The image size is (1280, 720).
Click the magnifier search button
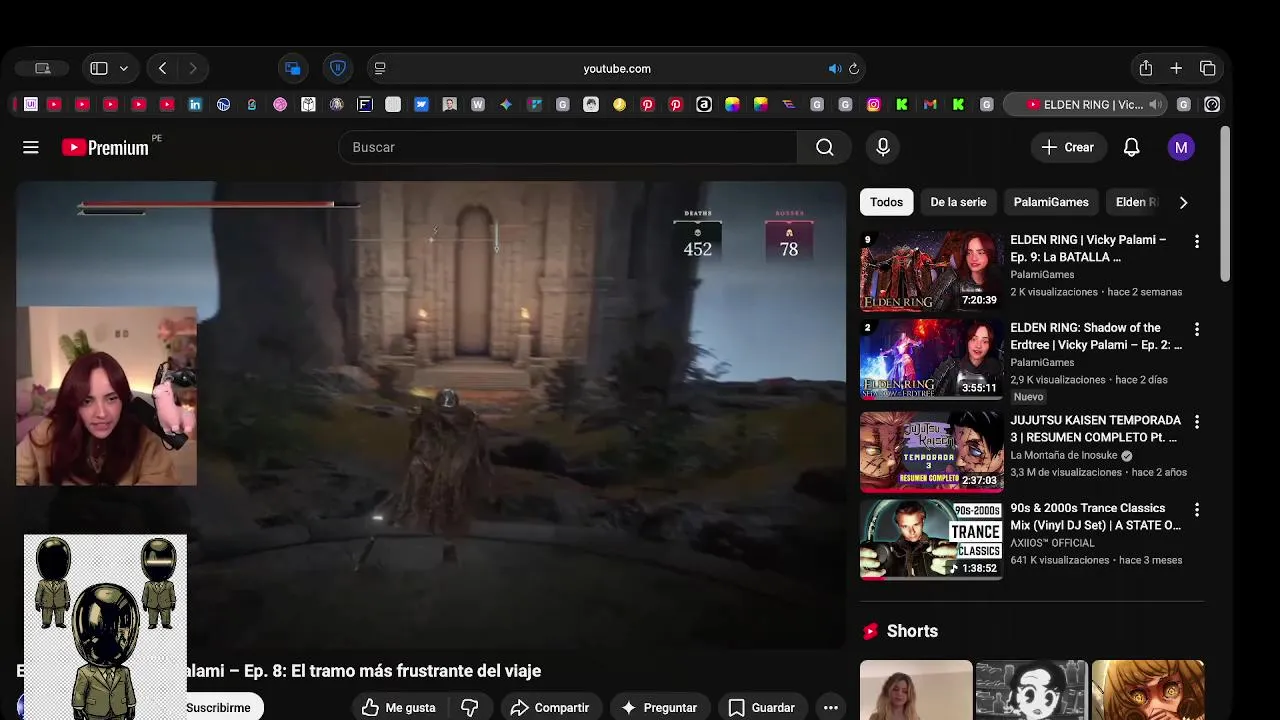tap(824, 147)
